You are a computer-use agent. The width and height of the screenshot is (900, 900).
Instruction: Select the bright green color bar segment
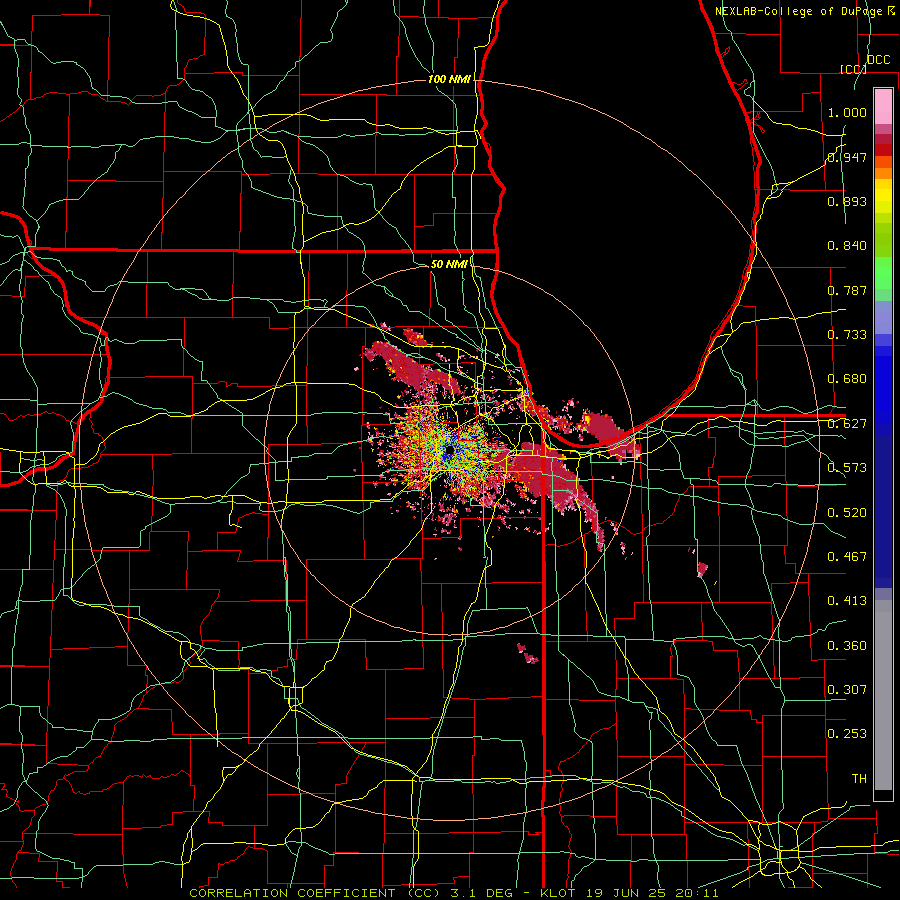883,273
